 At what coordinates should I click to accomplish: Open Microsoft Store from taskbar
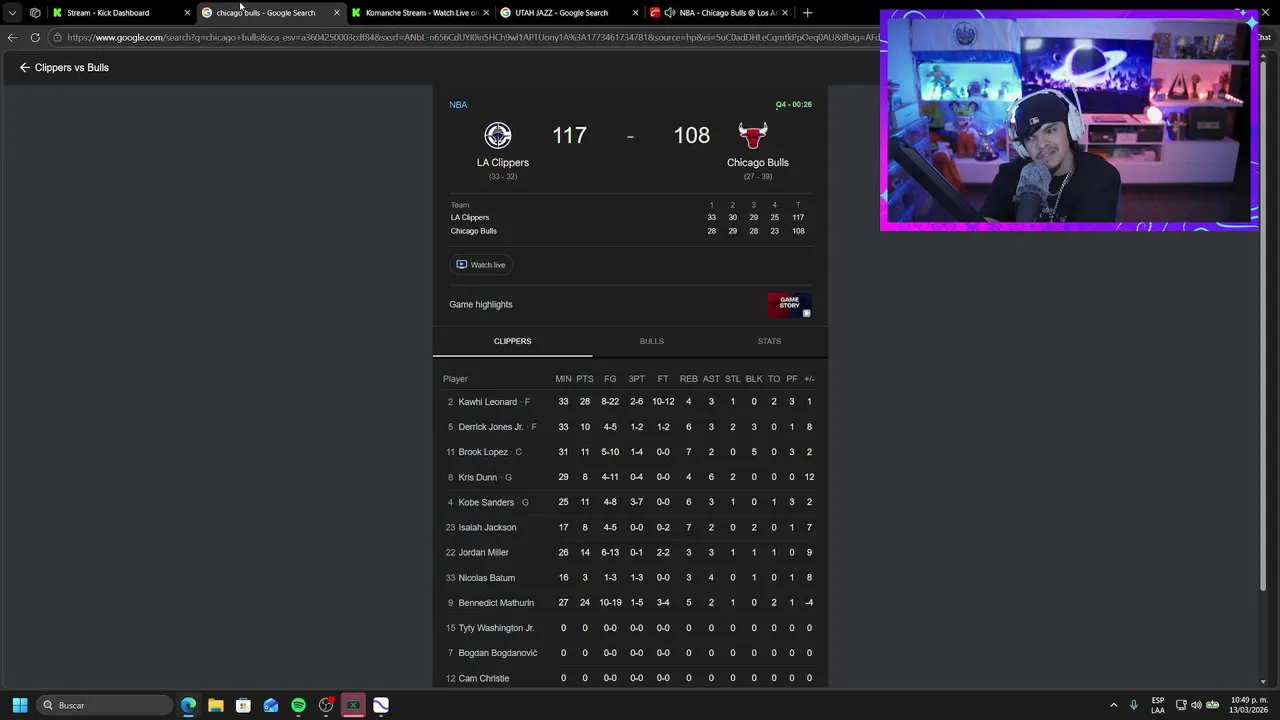tap(243, 705)
